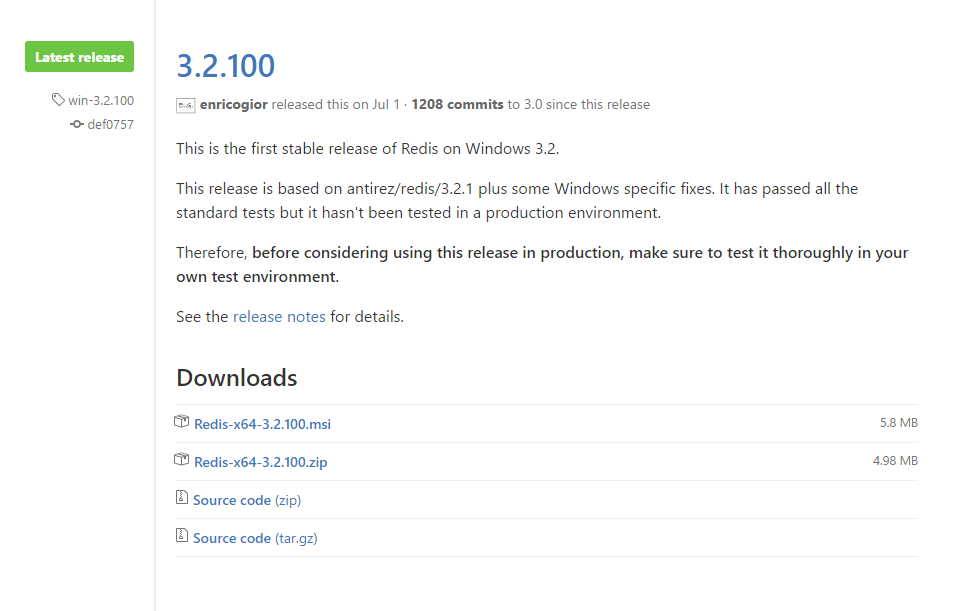Open the win-3.2.100 tag link

[100, 100]
